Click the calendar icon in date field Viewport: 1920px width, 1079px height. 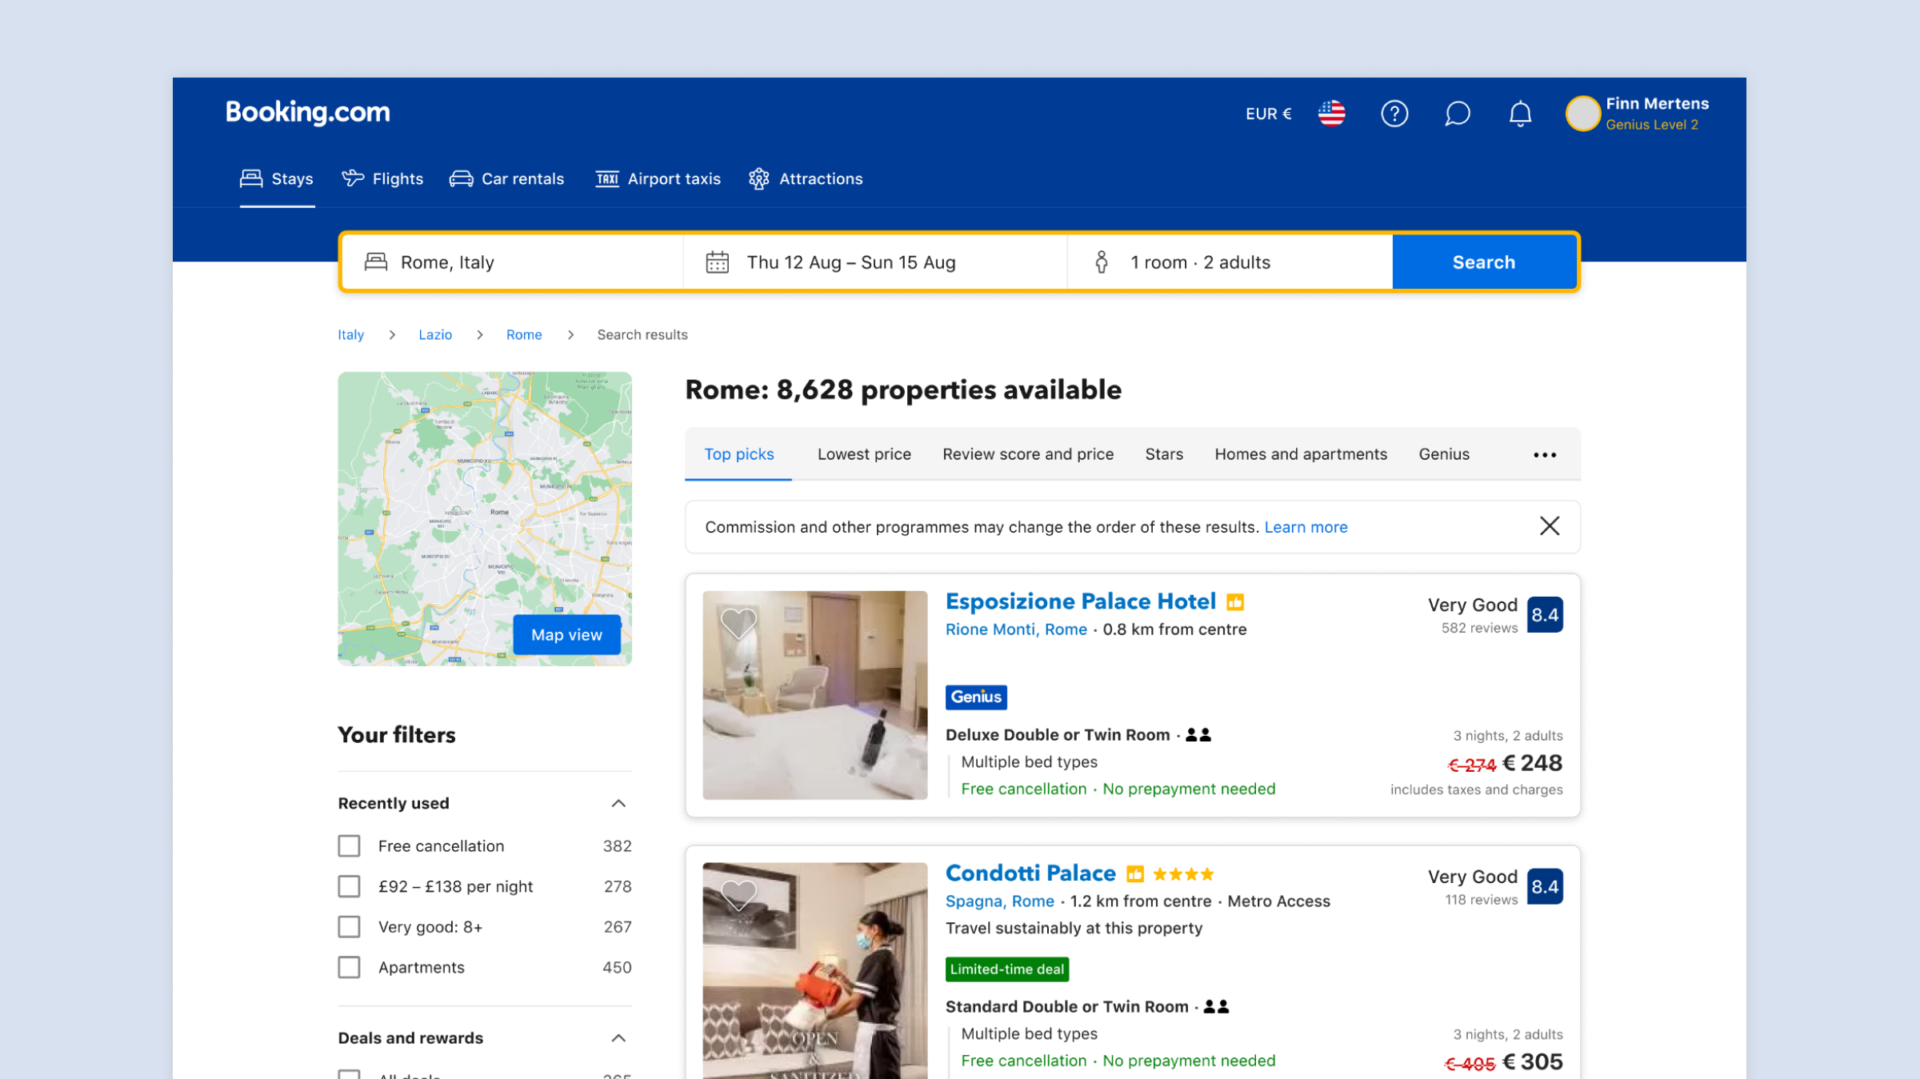click(717, 262)
